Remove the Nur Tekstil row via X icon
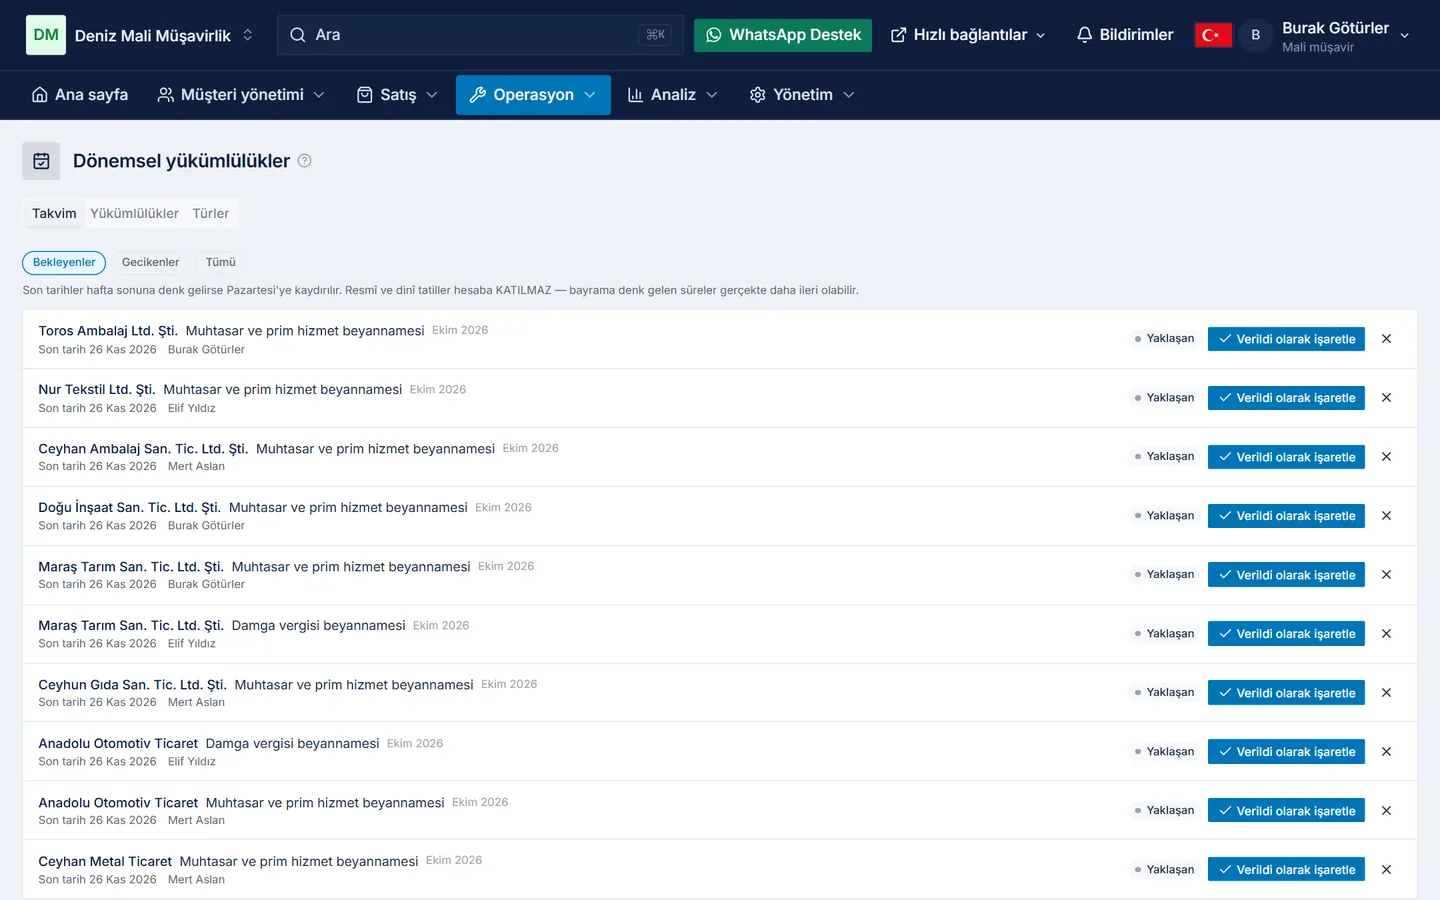This screenshot has width=1440, height=900. pos(1386,398)
